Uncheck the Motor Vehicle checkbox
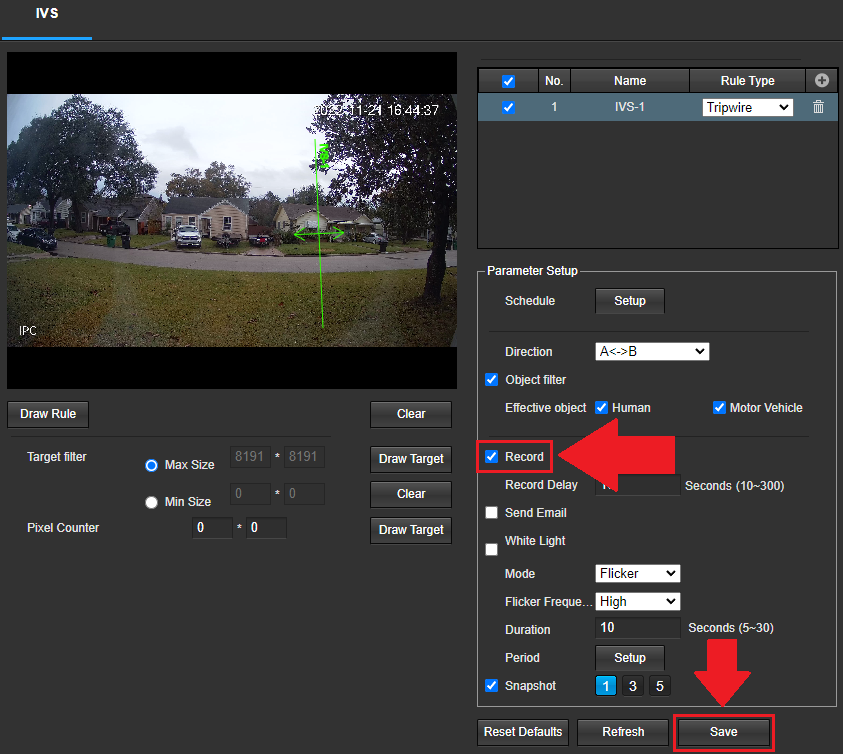 point(719,408)
